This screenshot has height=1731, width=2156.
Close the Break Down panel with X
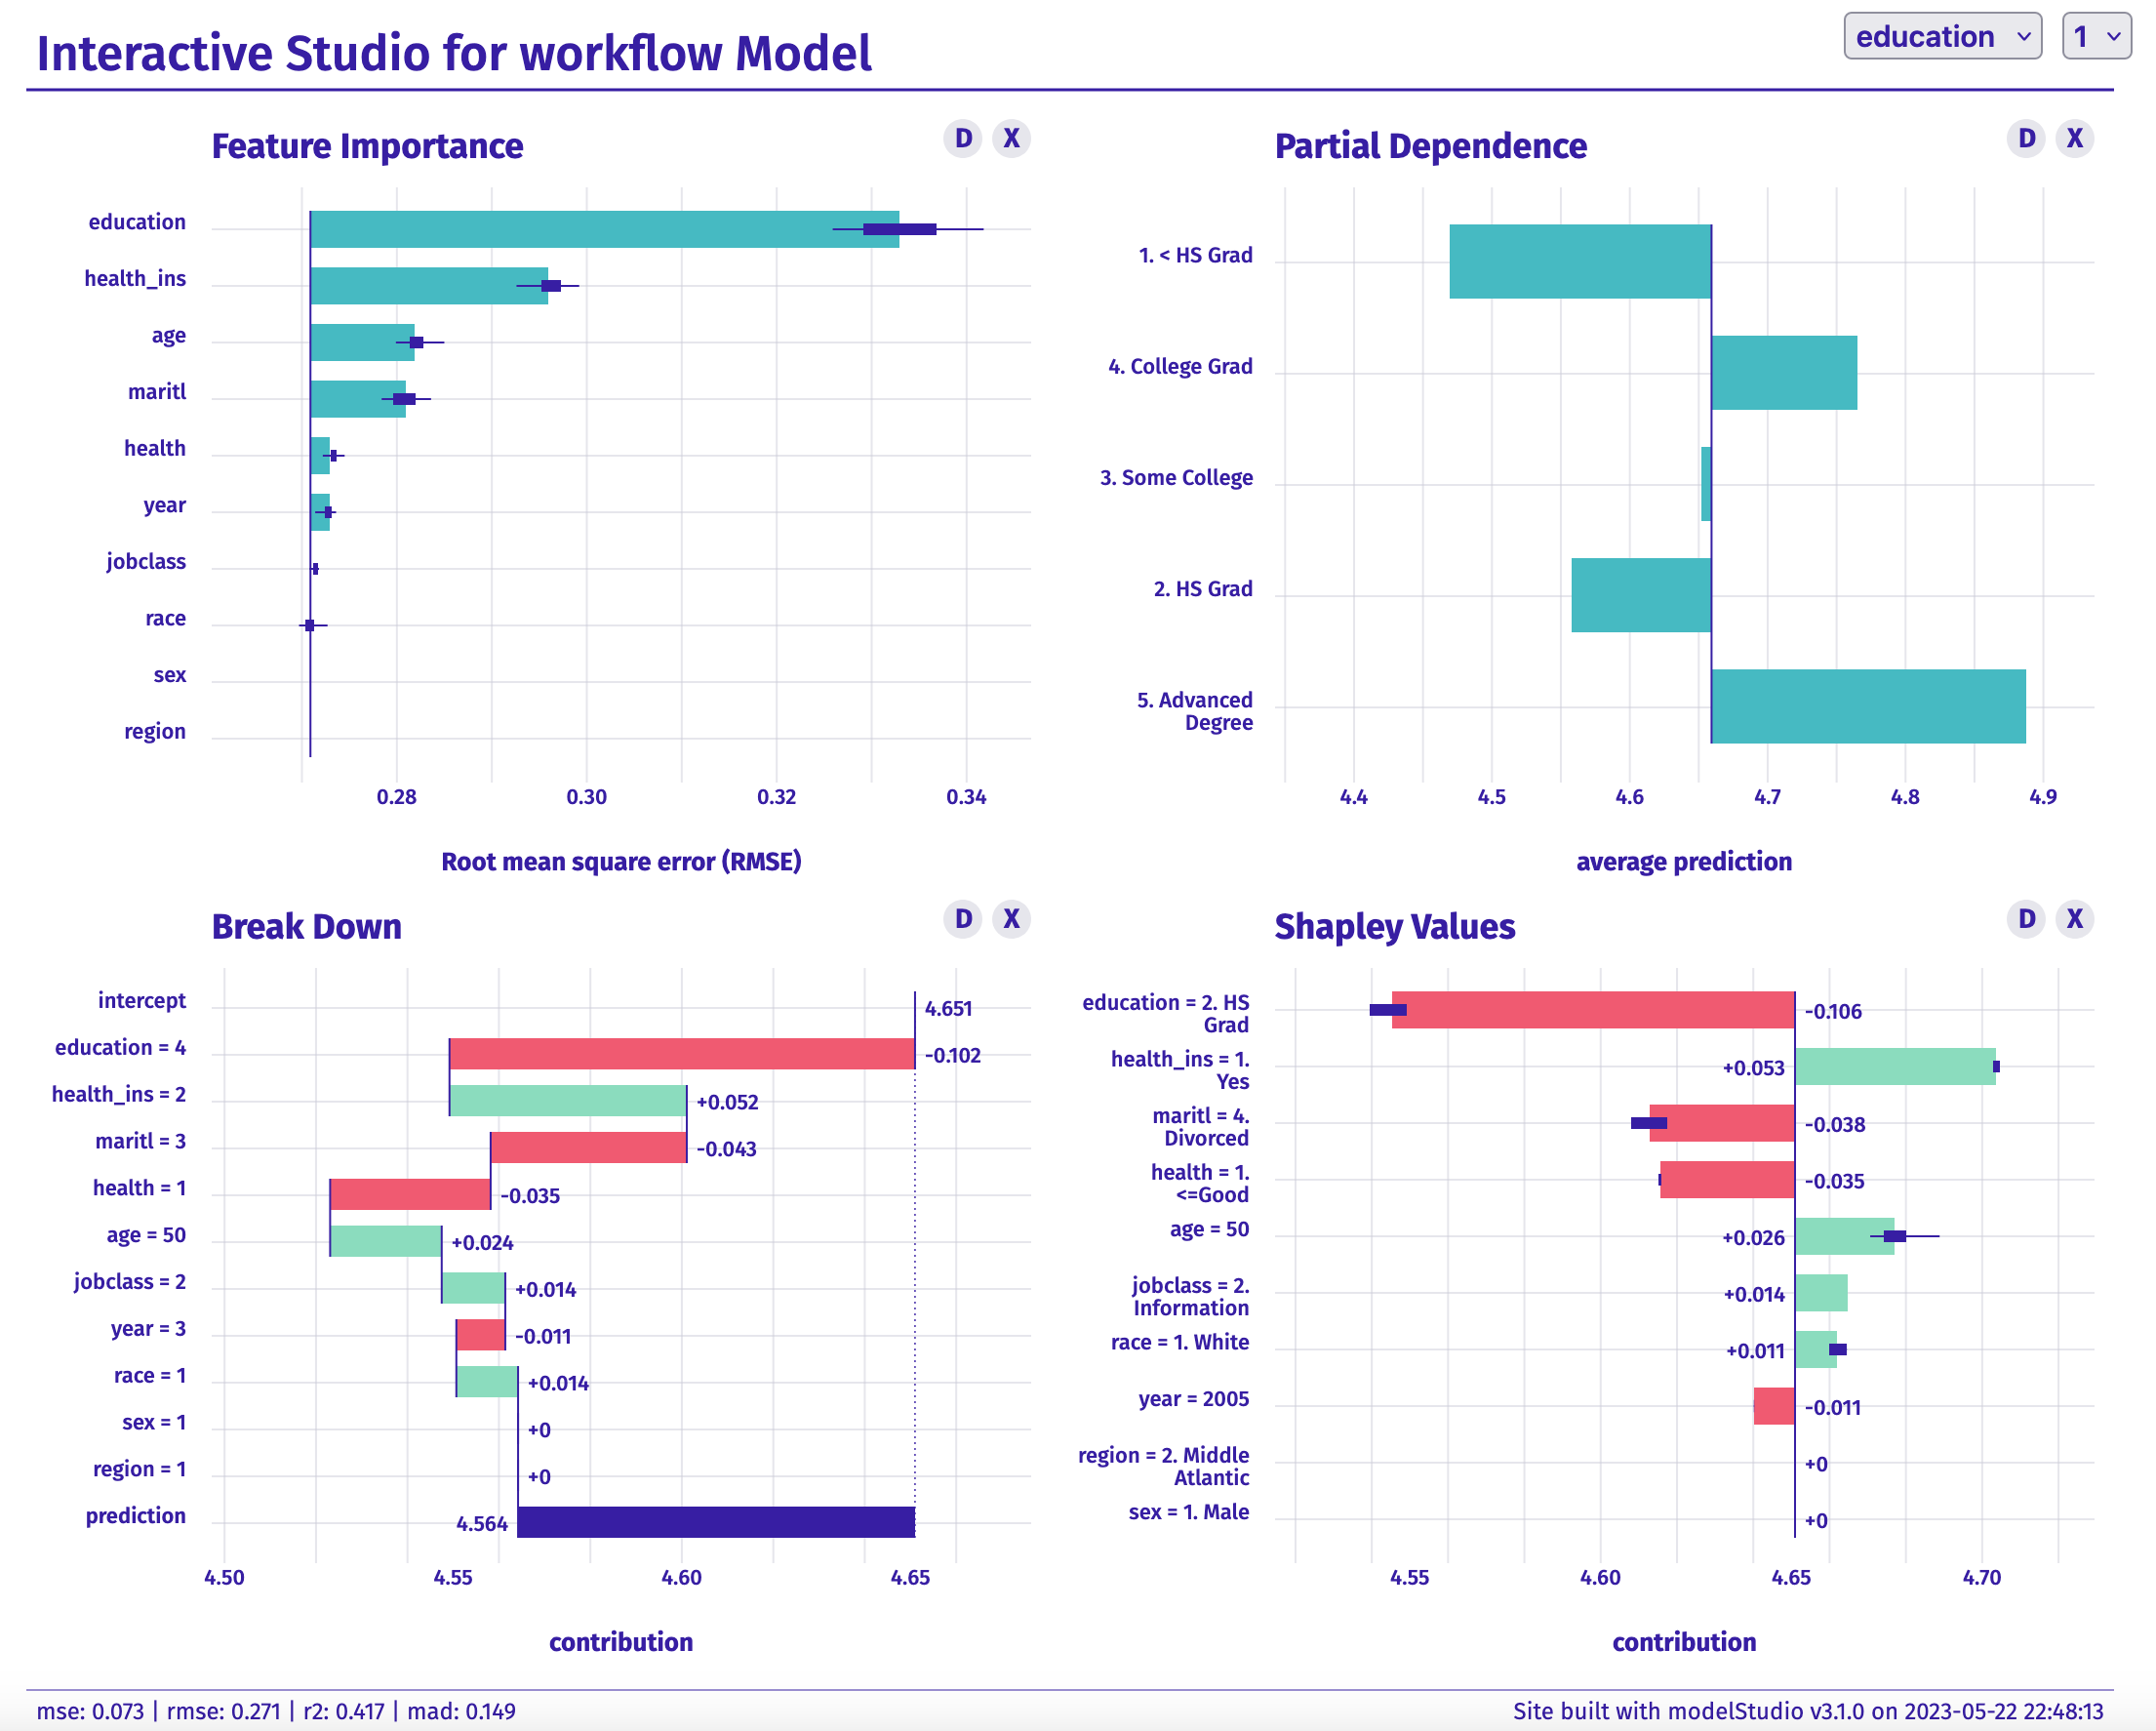(1011, 918)
